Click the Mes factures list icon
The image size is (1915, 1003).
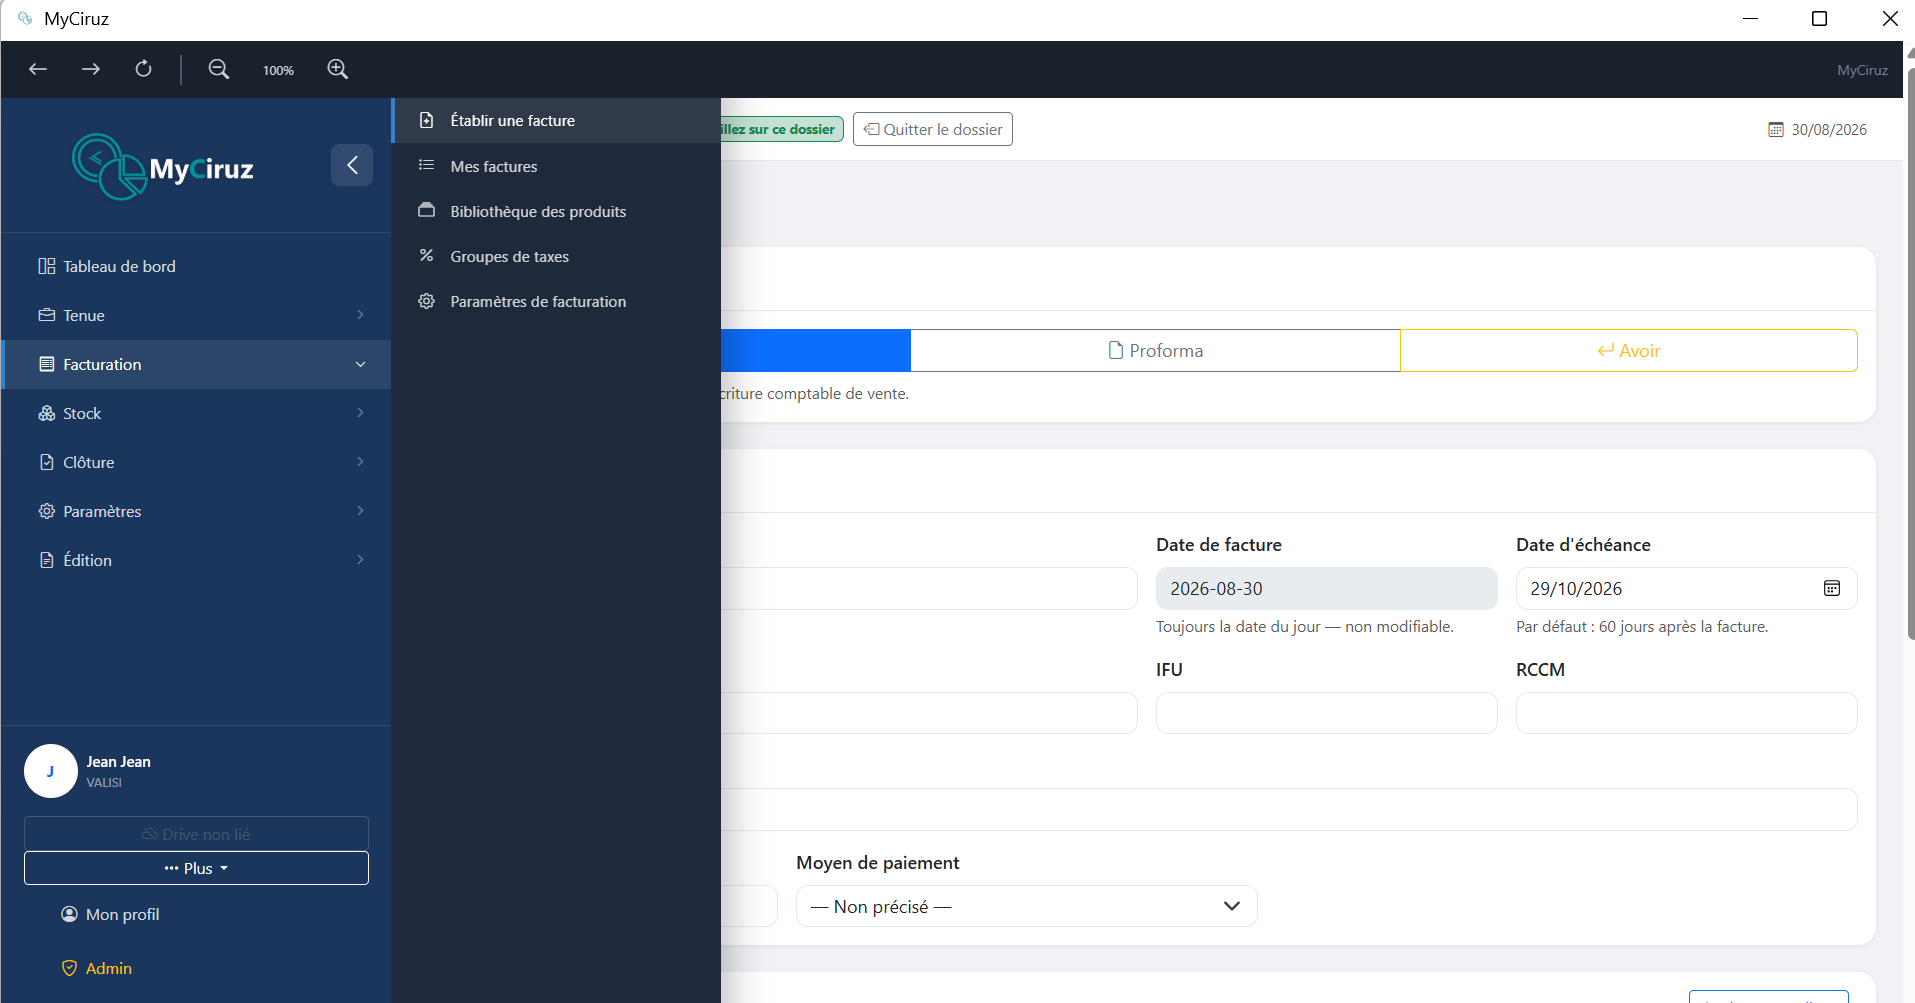click(427, 165)
